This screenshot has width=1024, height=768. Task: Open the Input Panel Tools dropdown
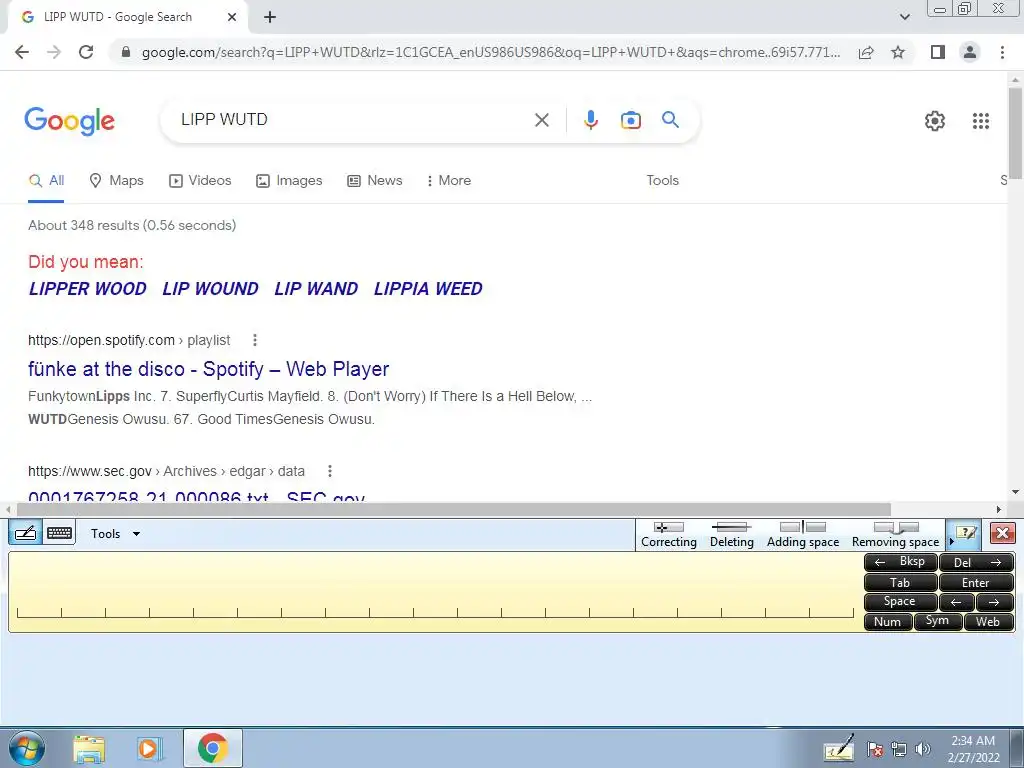tap(116, 534)
